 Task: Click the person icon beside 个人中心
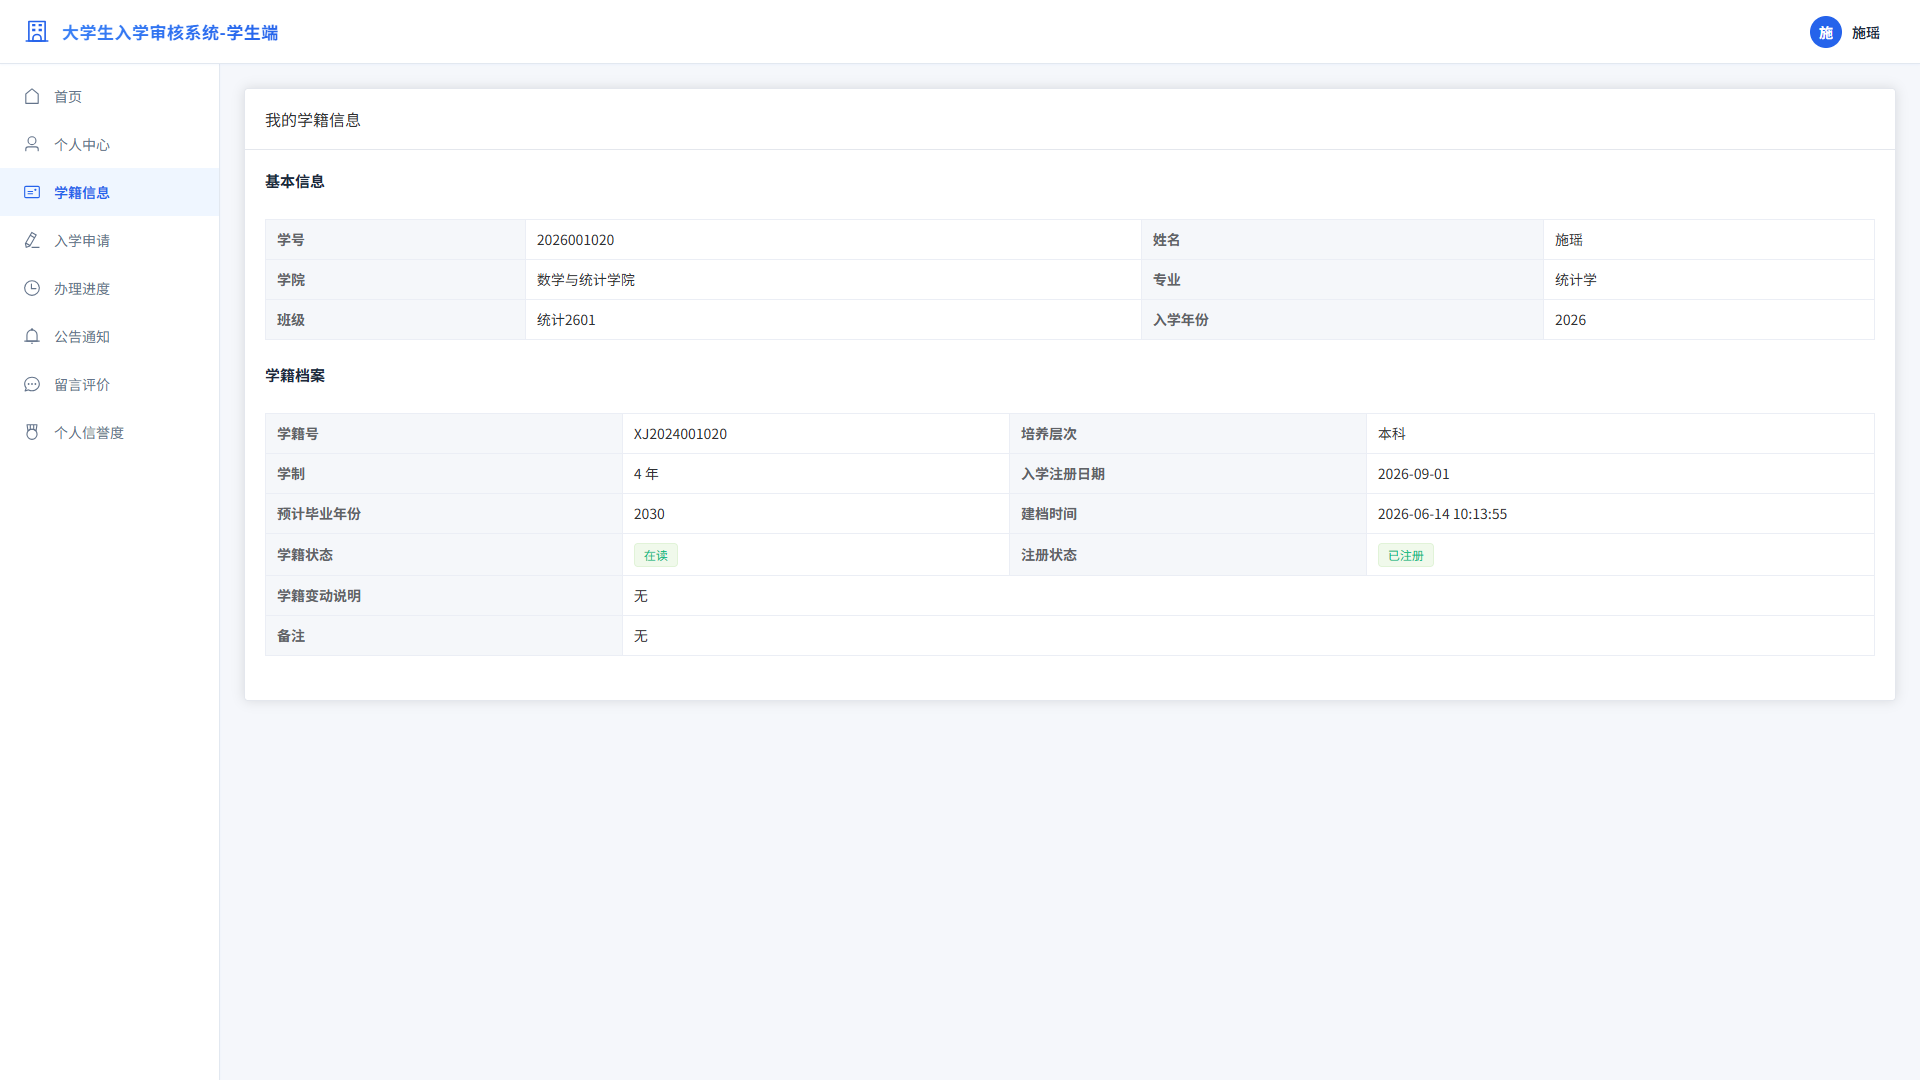(x=32, y=144)
